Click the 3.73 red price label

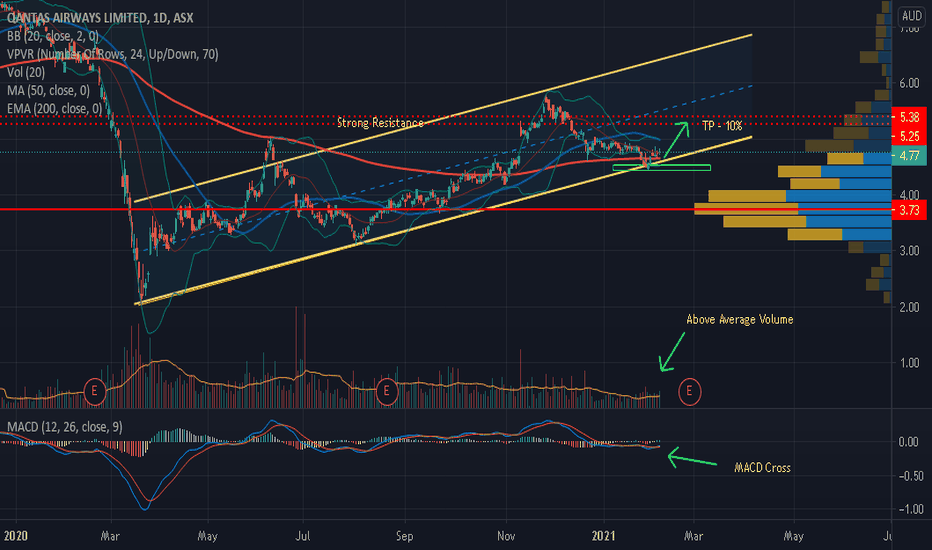(909, 210)
